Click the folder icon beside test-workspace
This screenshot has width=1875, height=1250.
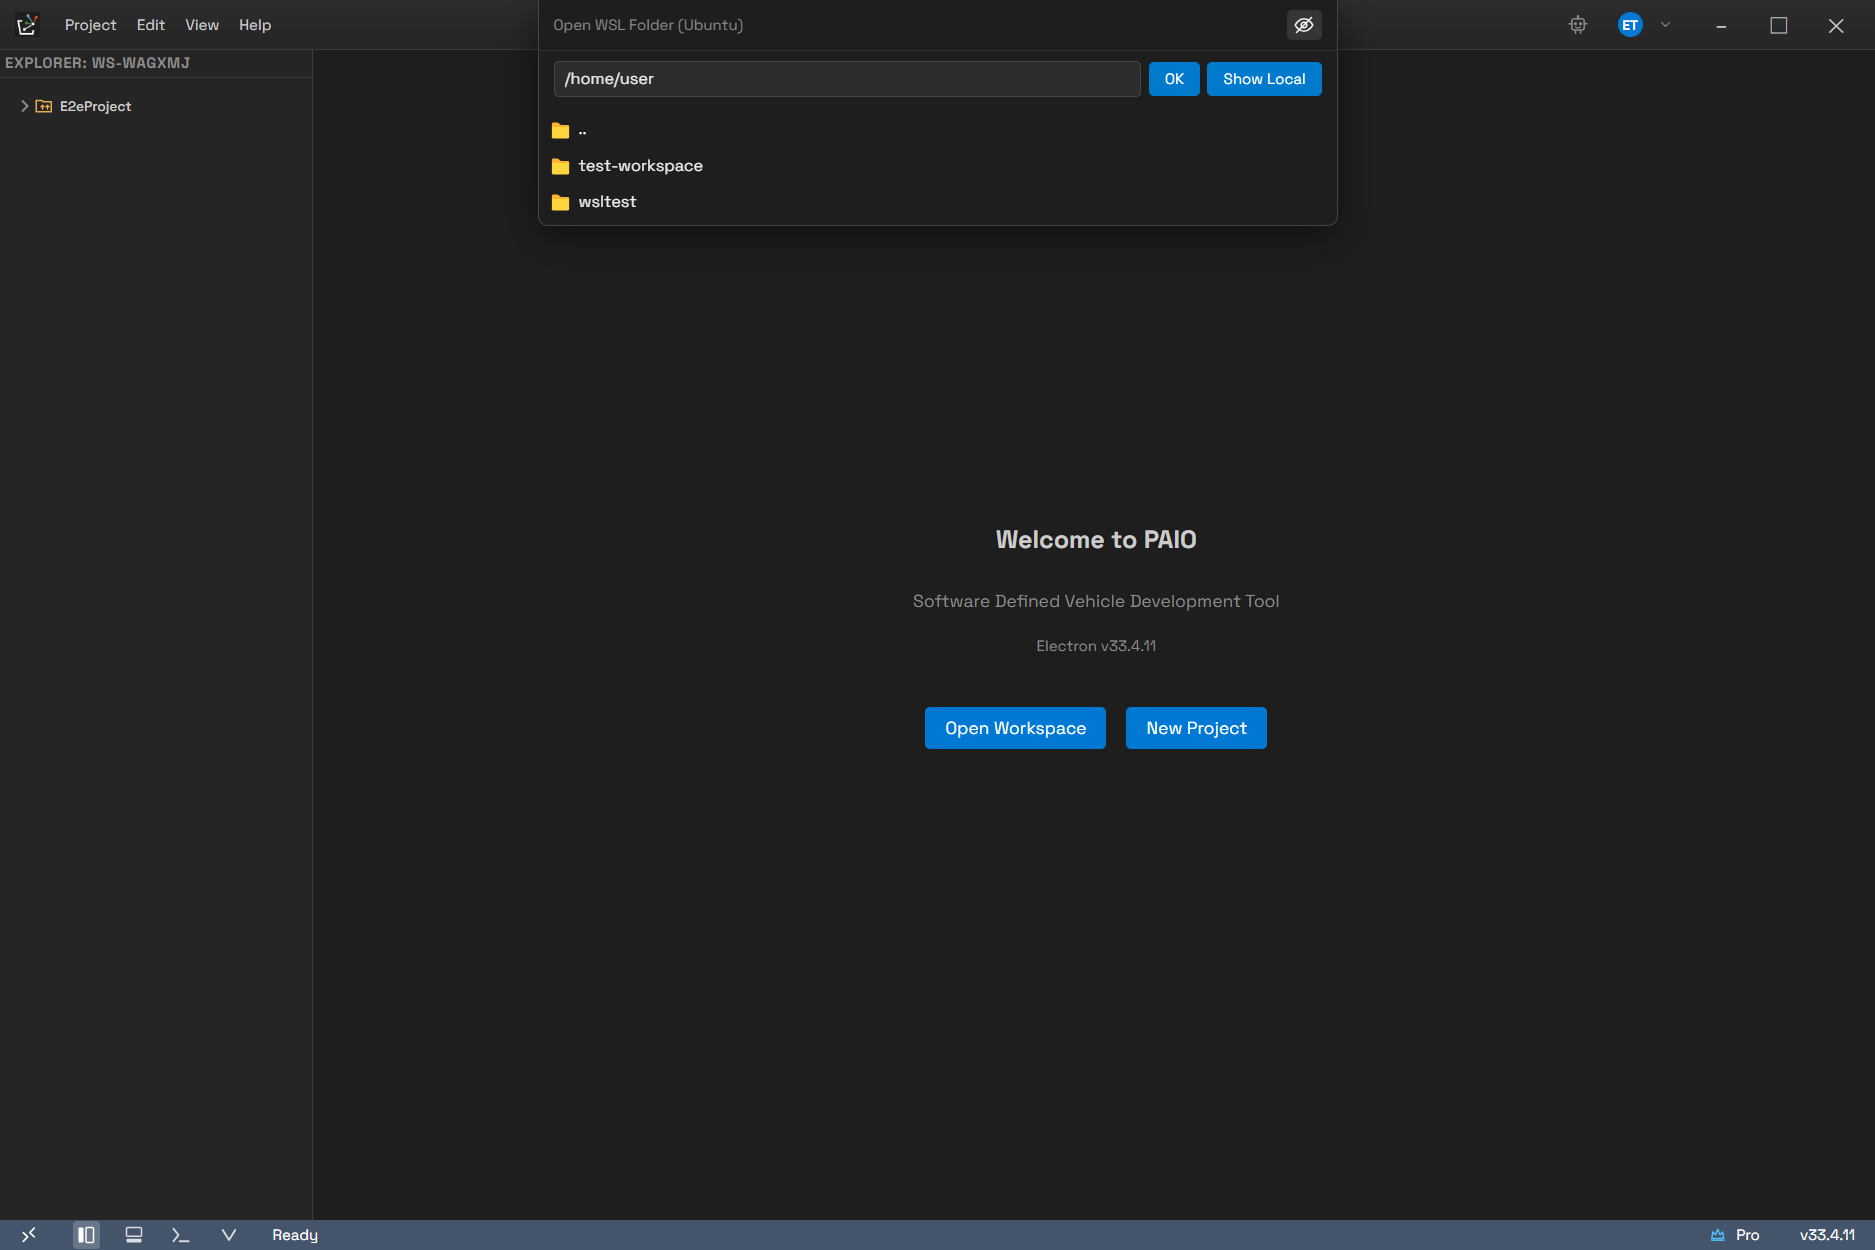[x=561, y=166]
